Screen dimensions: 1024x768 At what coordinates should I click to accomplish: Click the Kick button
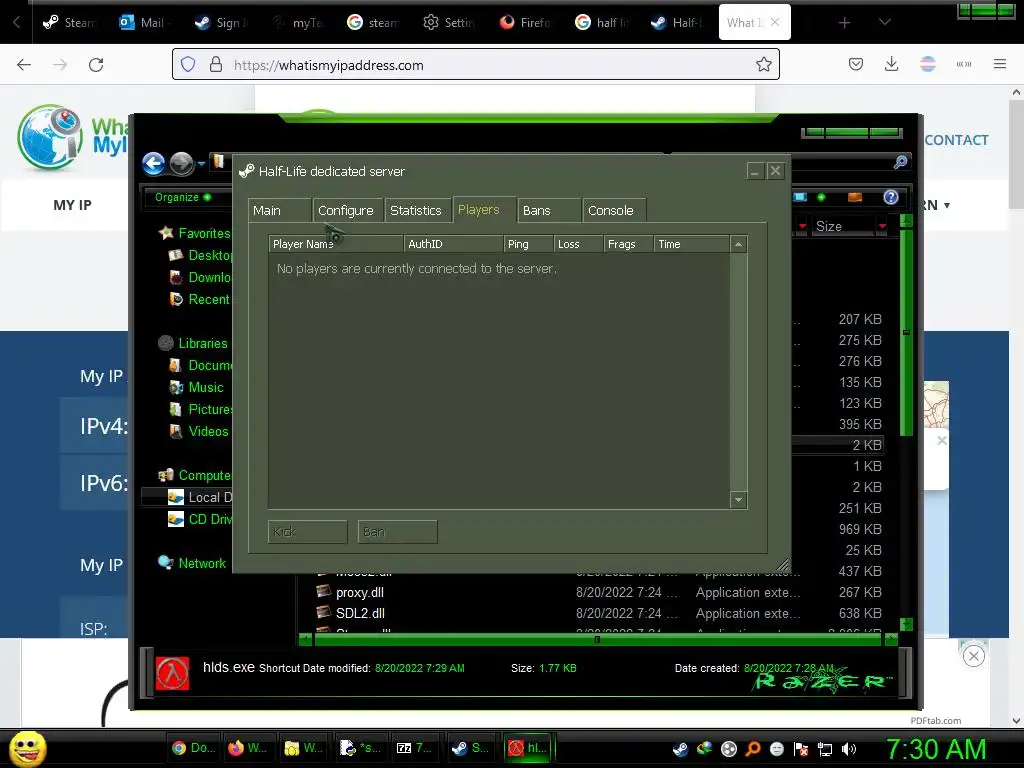[308, 532]
